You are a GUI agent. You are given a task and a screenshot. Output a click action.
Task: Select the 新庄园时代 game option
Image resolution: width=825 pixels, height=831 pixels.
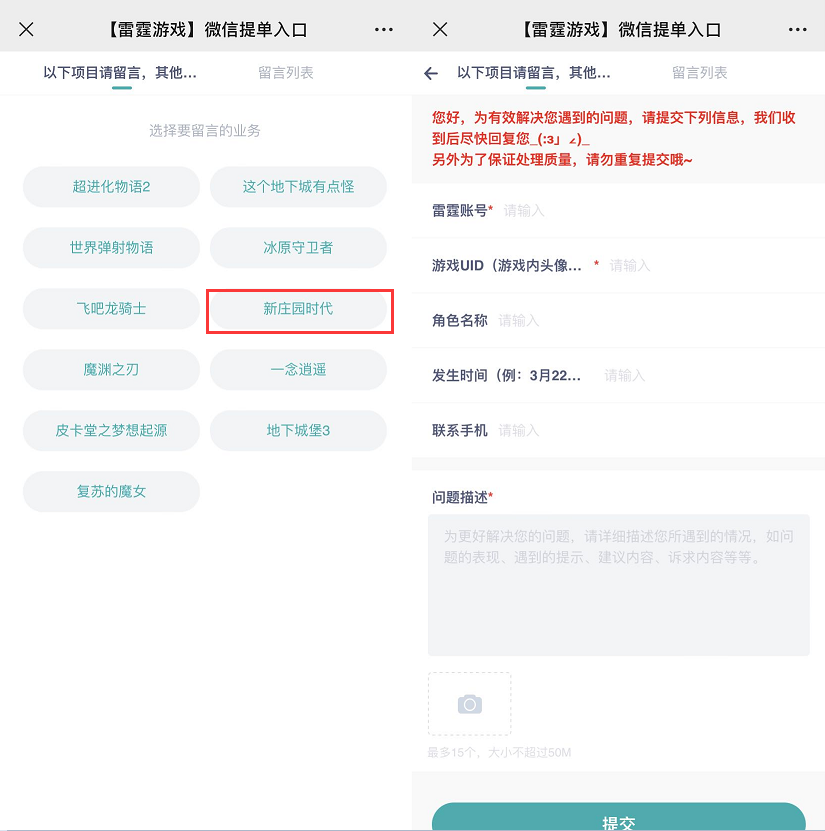coord(298,309)
